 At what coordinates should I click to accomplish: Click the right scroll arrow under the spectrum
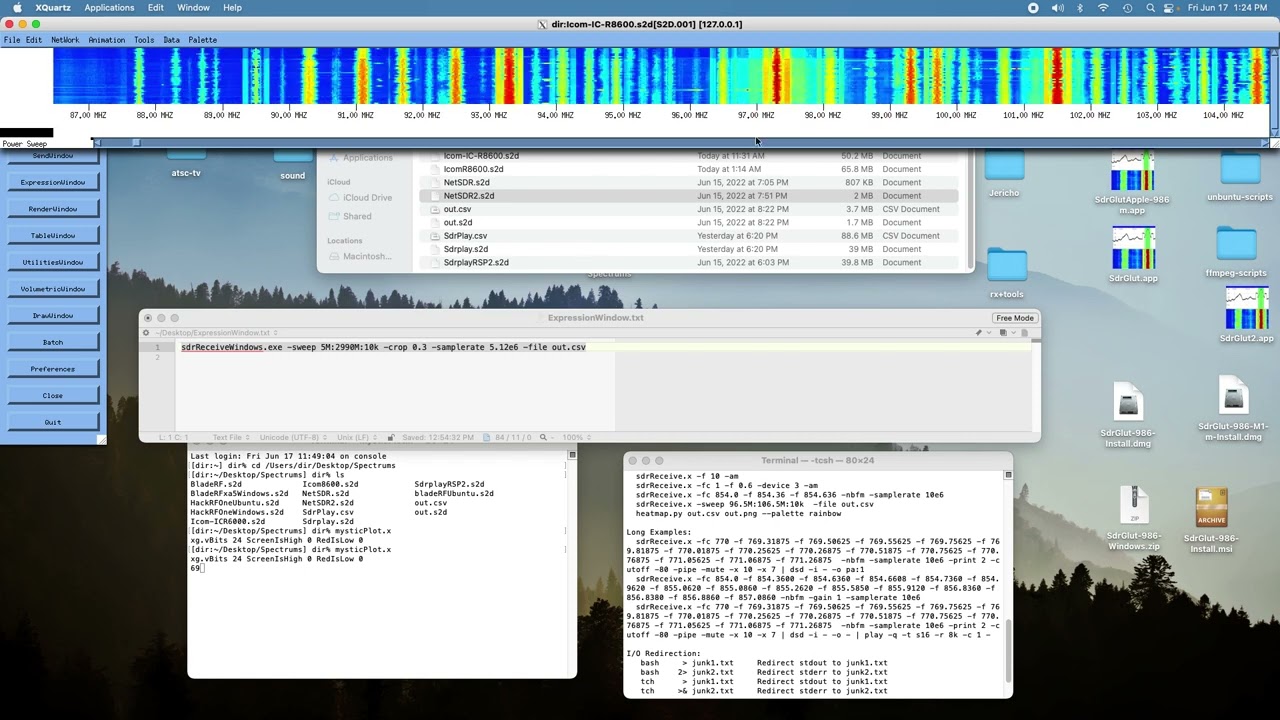[x=1265, y=143]
